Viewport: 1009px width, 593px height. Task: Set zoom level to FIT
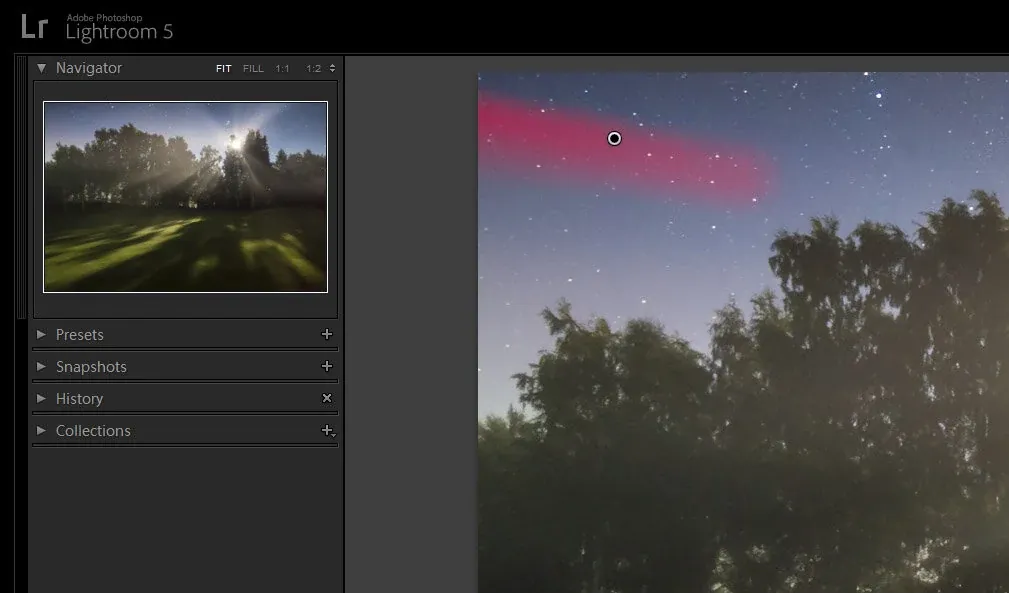coord(223,69)
